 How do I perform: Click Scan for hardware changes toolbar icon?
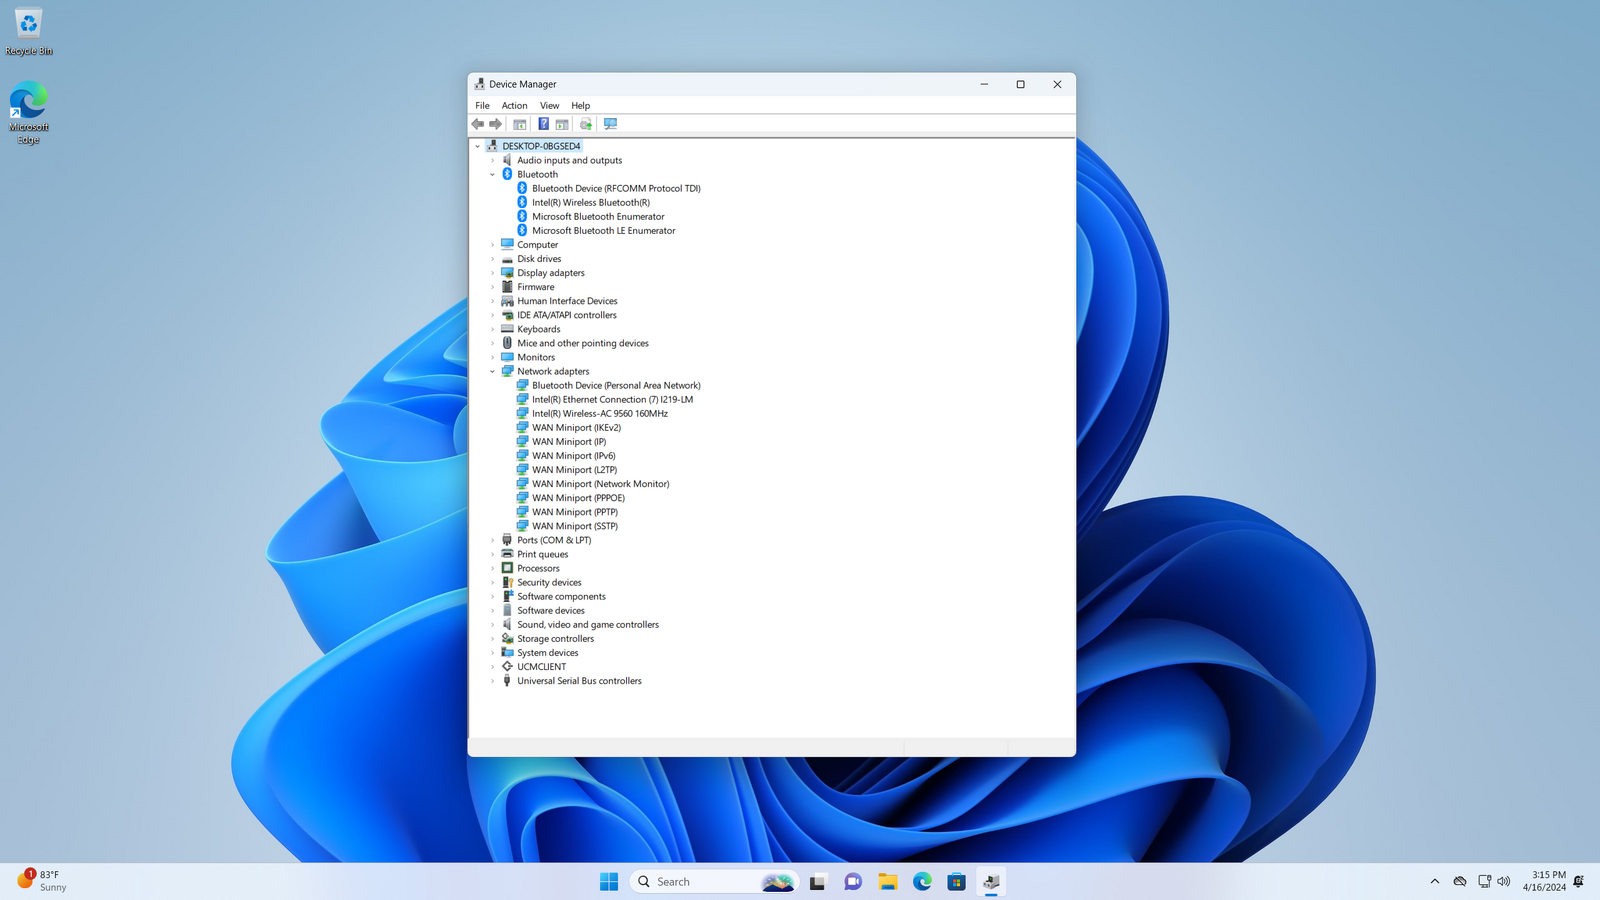610,124
